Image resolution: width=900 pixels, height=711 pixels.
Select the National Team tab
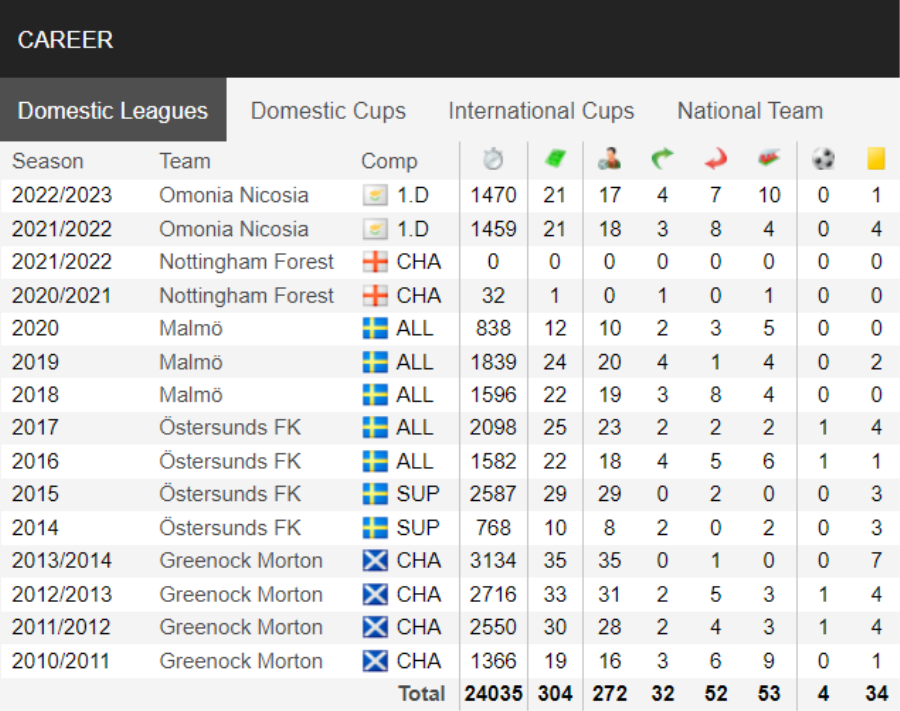(x=750, y=111)
